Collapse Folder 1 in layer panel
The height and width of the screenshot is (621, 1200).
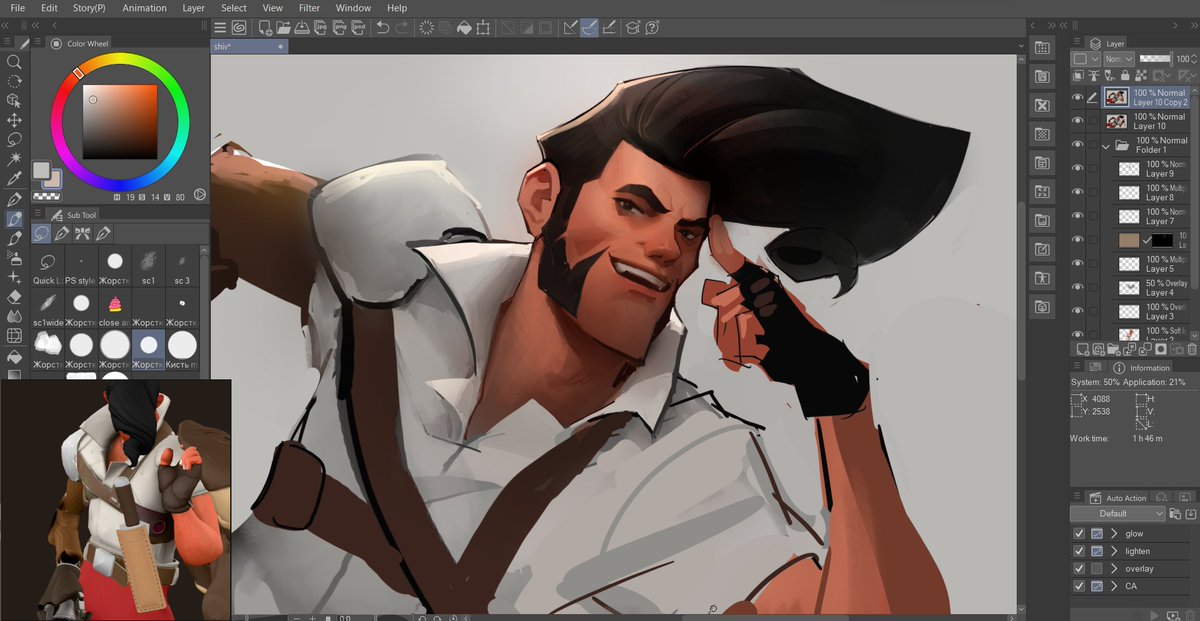(x=1106, y=146)
